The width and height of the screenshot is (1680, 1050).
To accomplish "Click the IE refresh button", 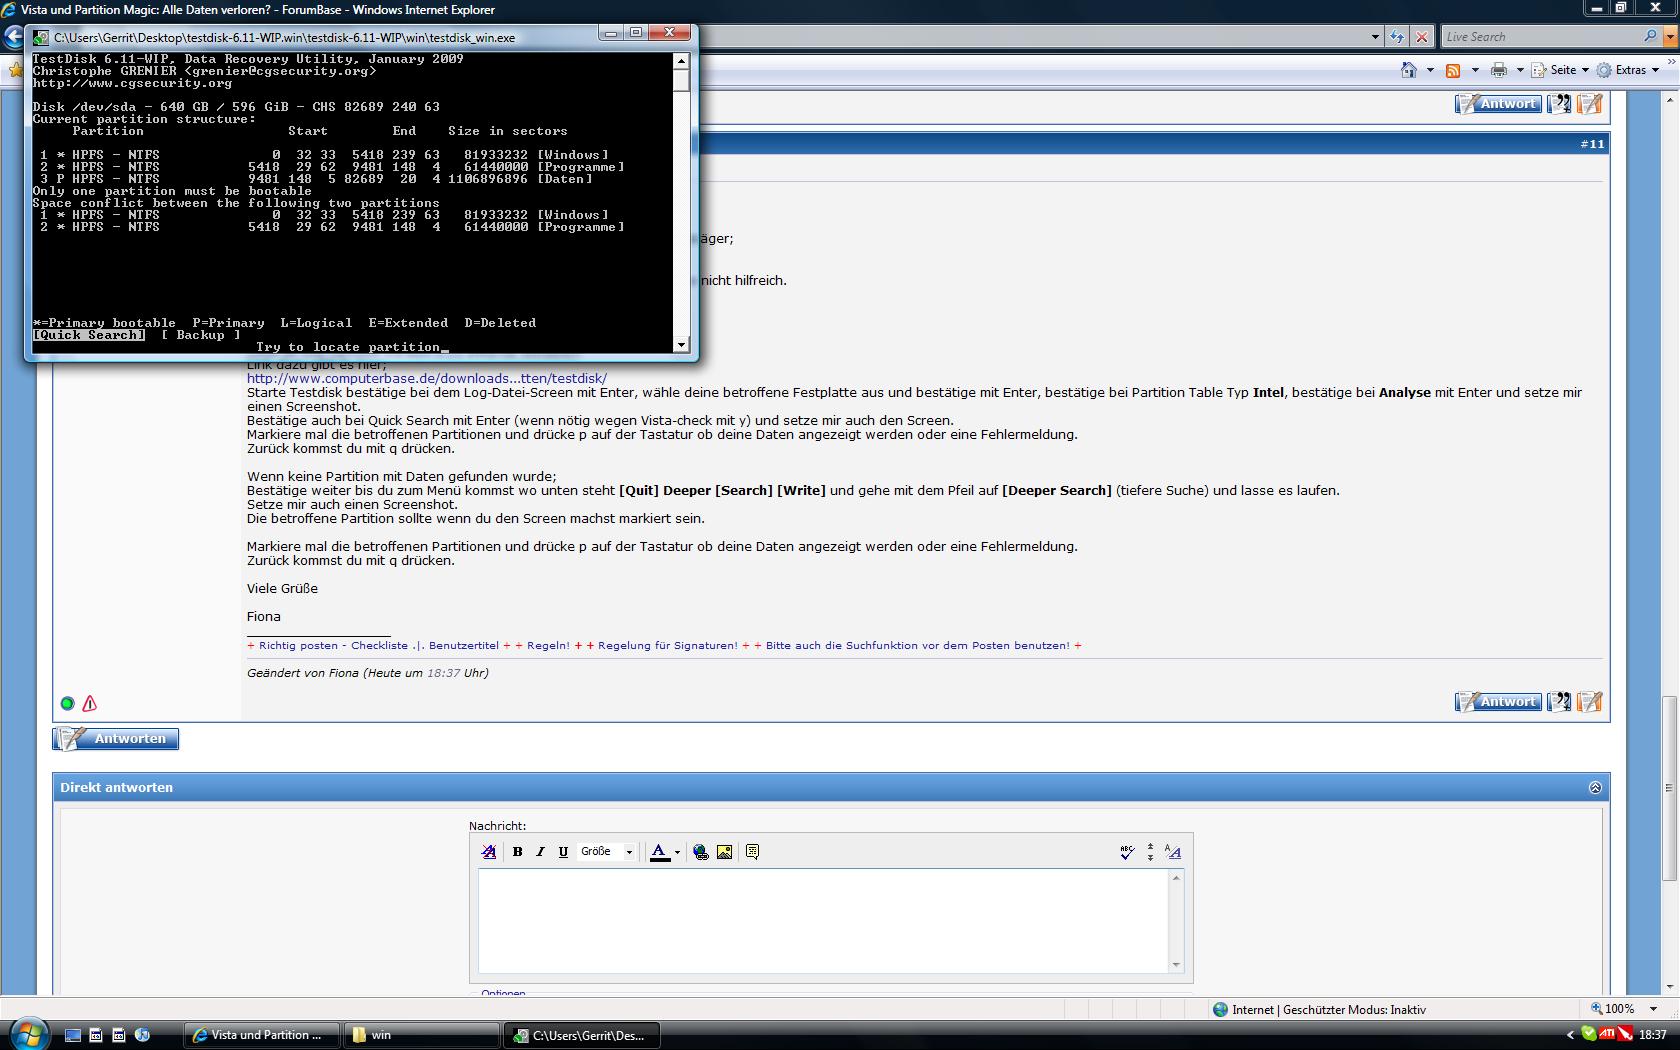I will (1398, 37).
